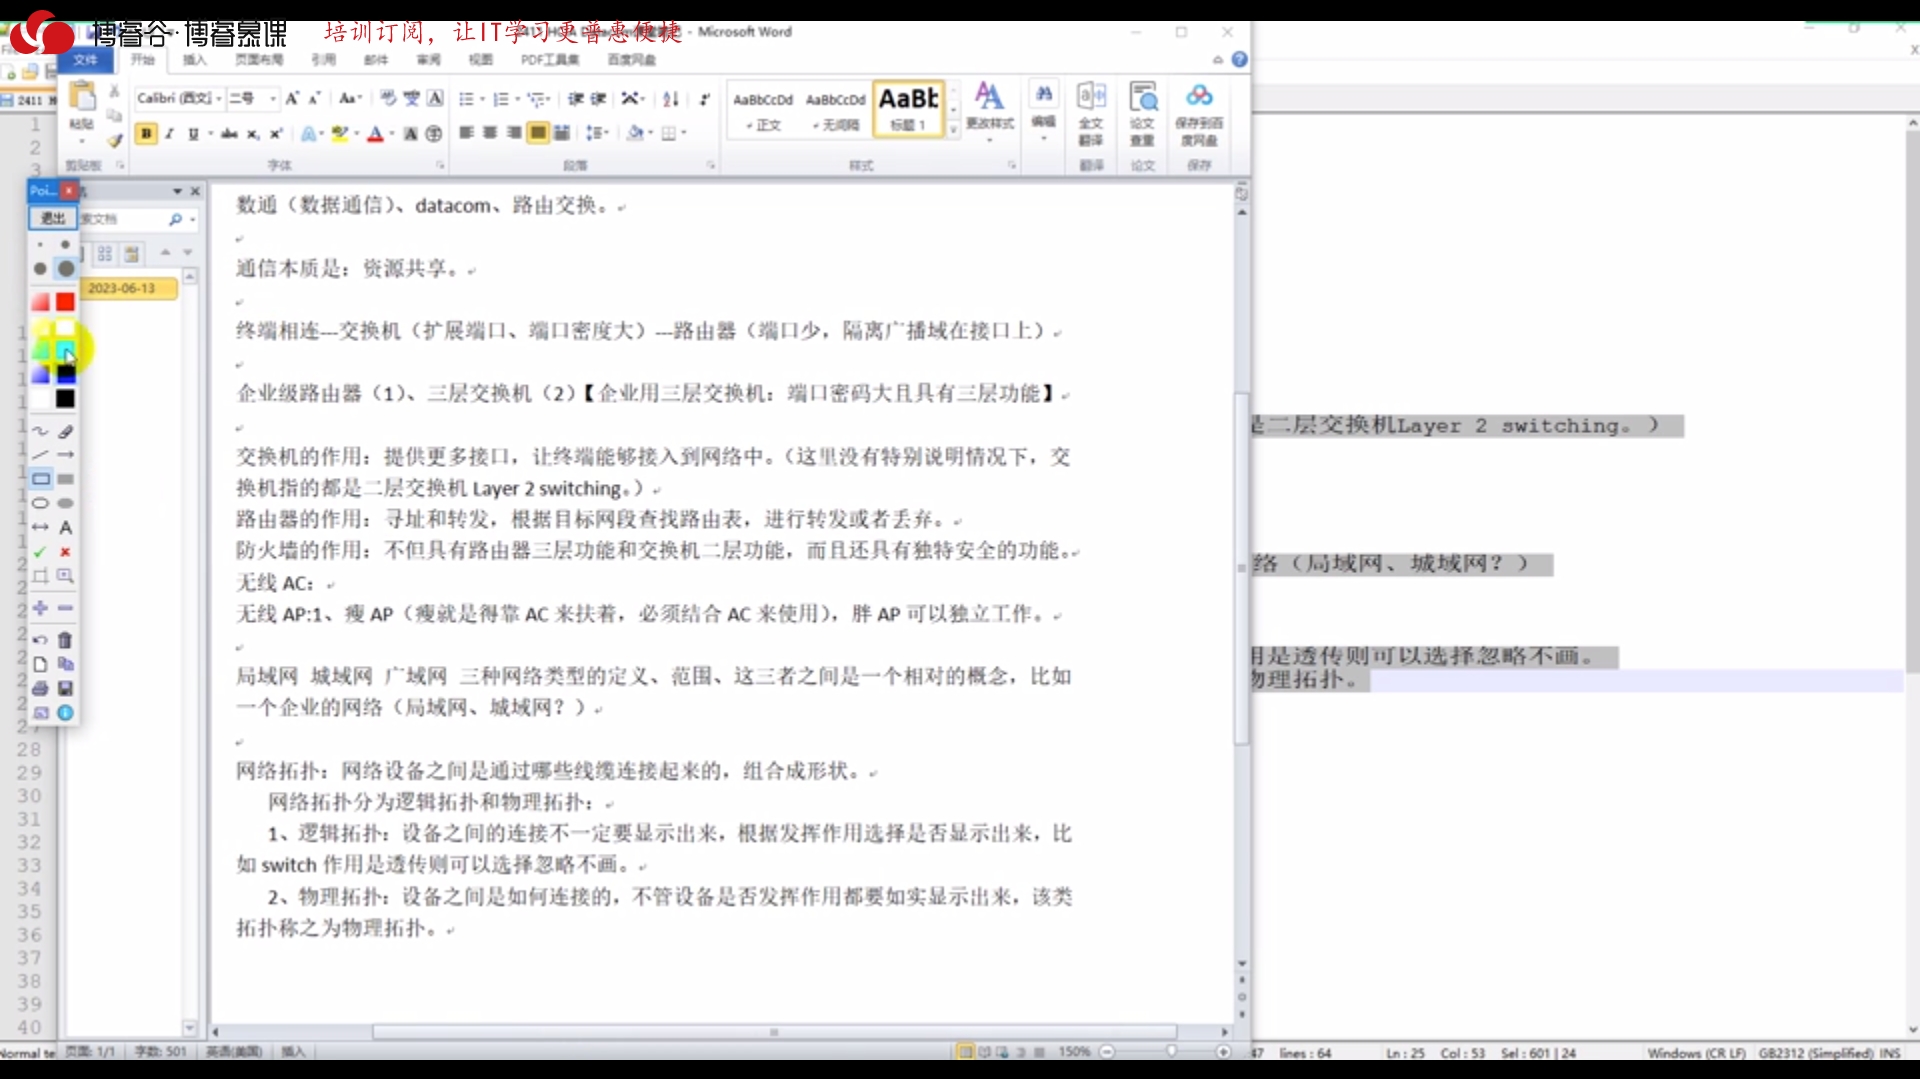This screenshot has height=1079, width=1920.
Task: Open the 更改样式 change styles dropdown
Action: 990,110
